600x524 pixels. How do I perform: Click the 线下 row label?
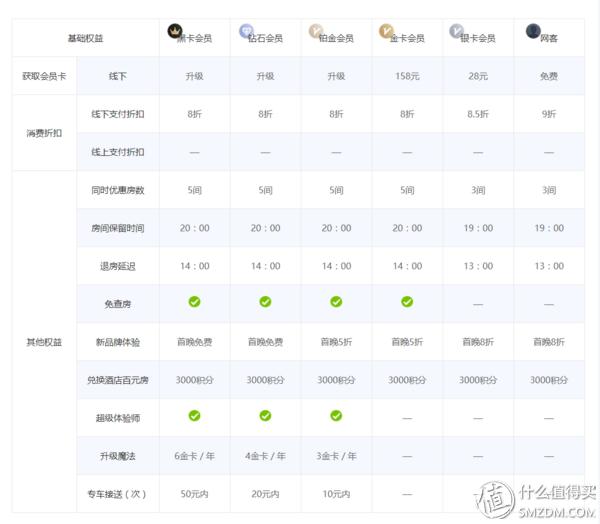coord(117,76)
